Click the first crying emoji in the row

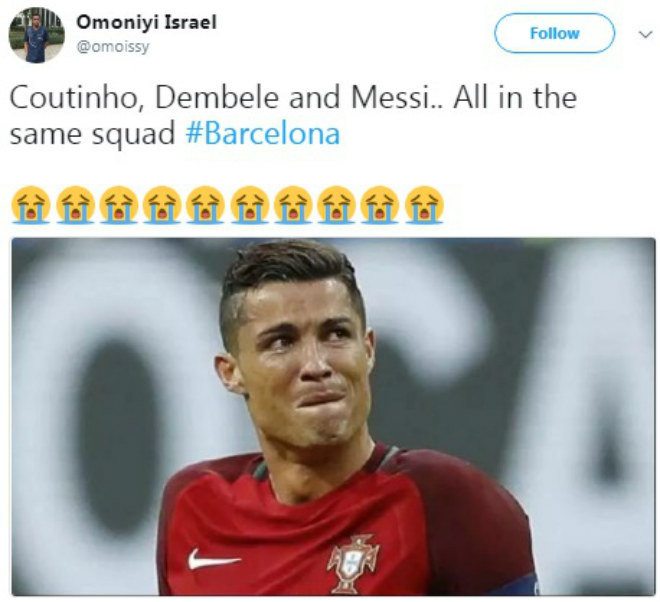coord(30,205)
